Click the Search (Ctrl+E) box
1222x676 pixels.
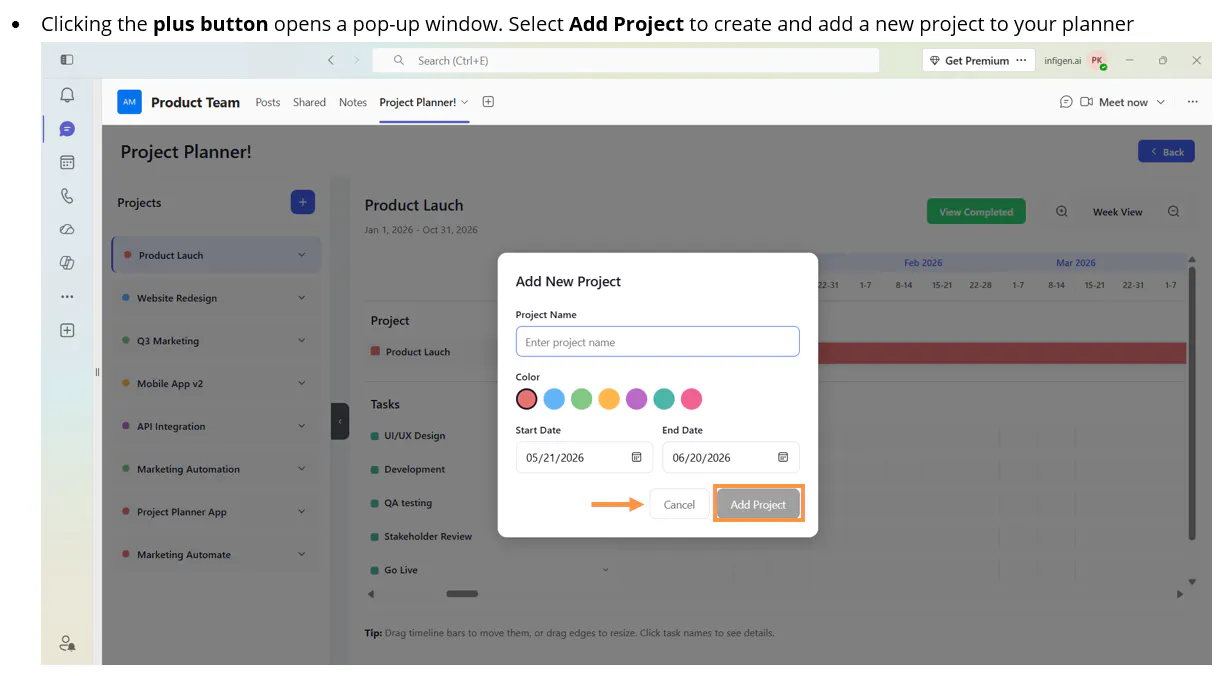[626, 60]
